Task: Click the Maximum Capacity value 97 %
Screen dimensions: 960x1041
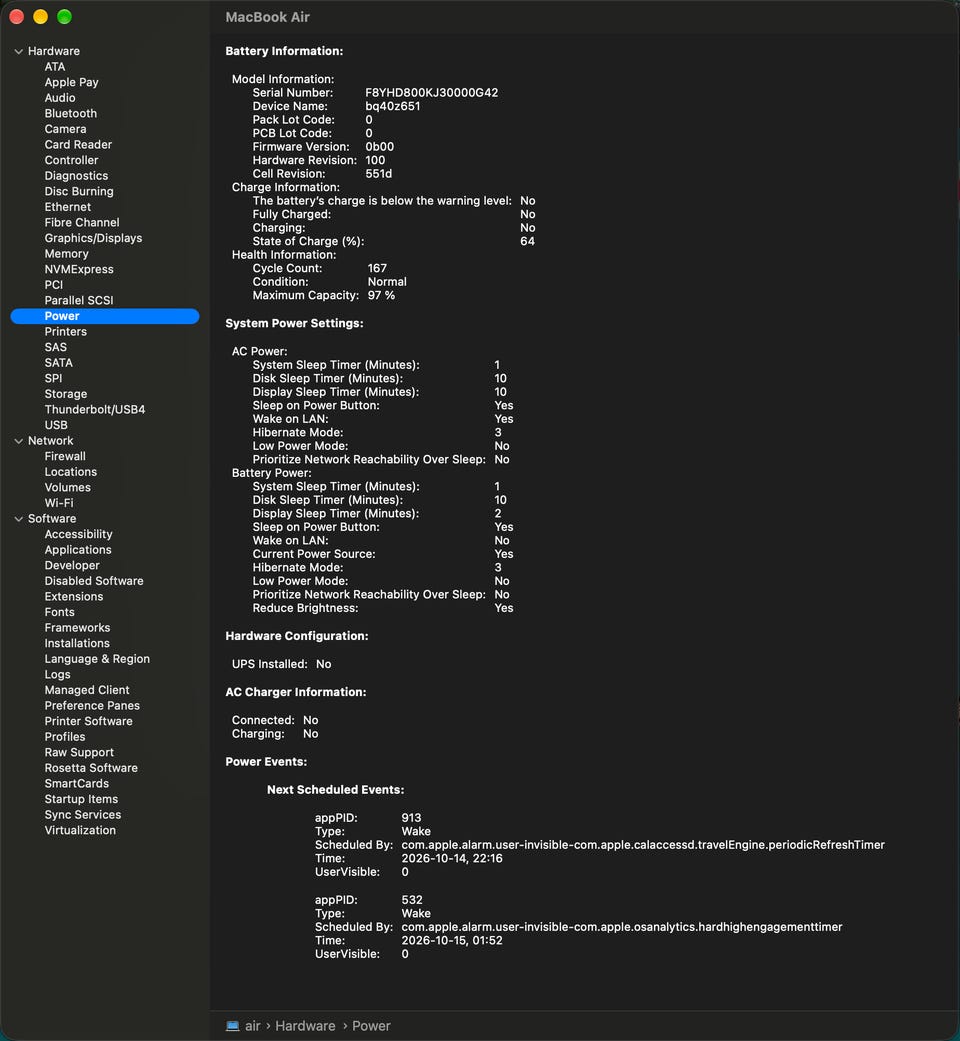Action: tap(381, 295)
